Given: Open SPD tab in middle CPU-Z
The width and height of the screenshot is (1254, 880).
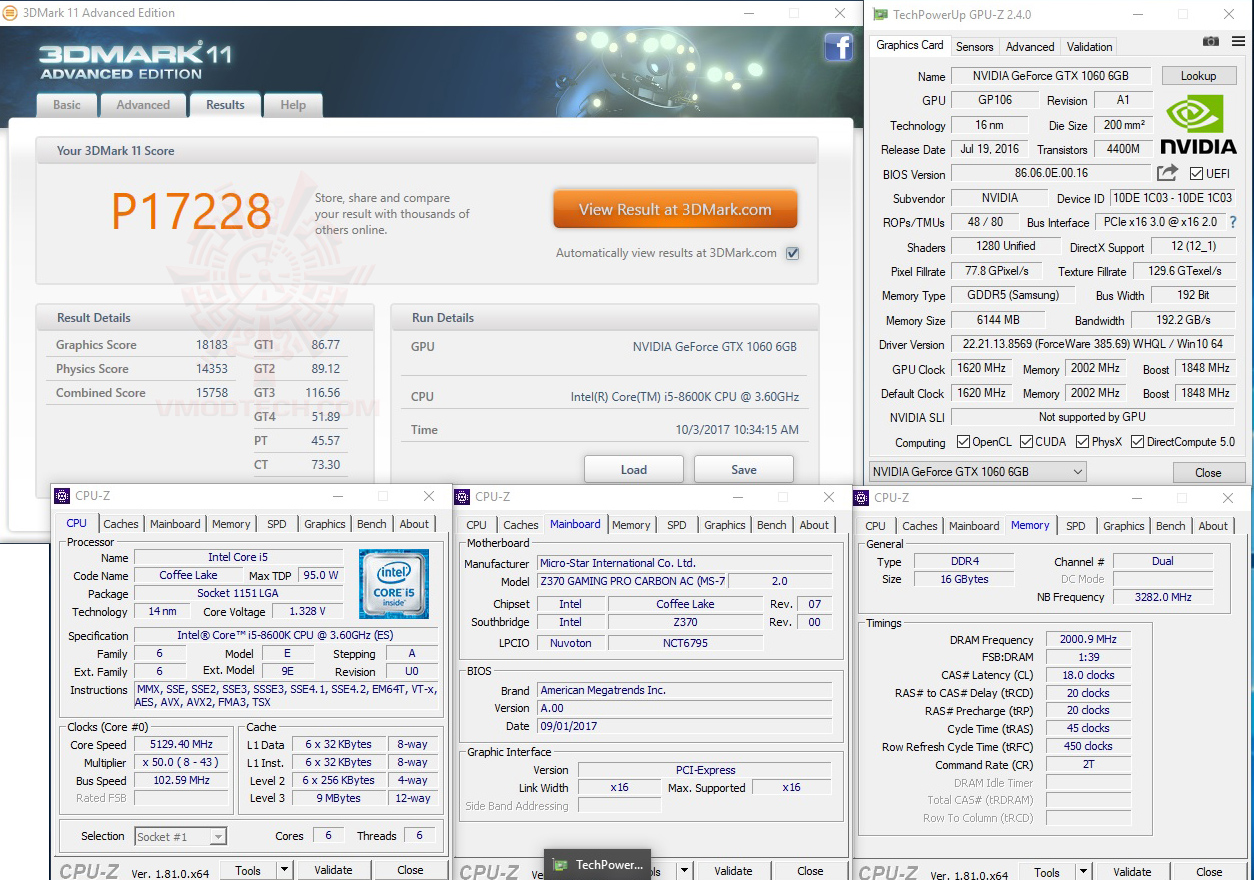Looking at the screenshot, I should [677, 525].
